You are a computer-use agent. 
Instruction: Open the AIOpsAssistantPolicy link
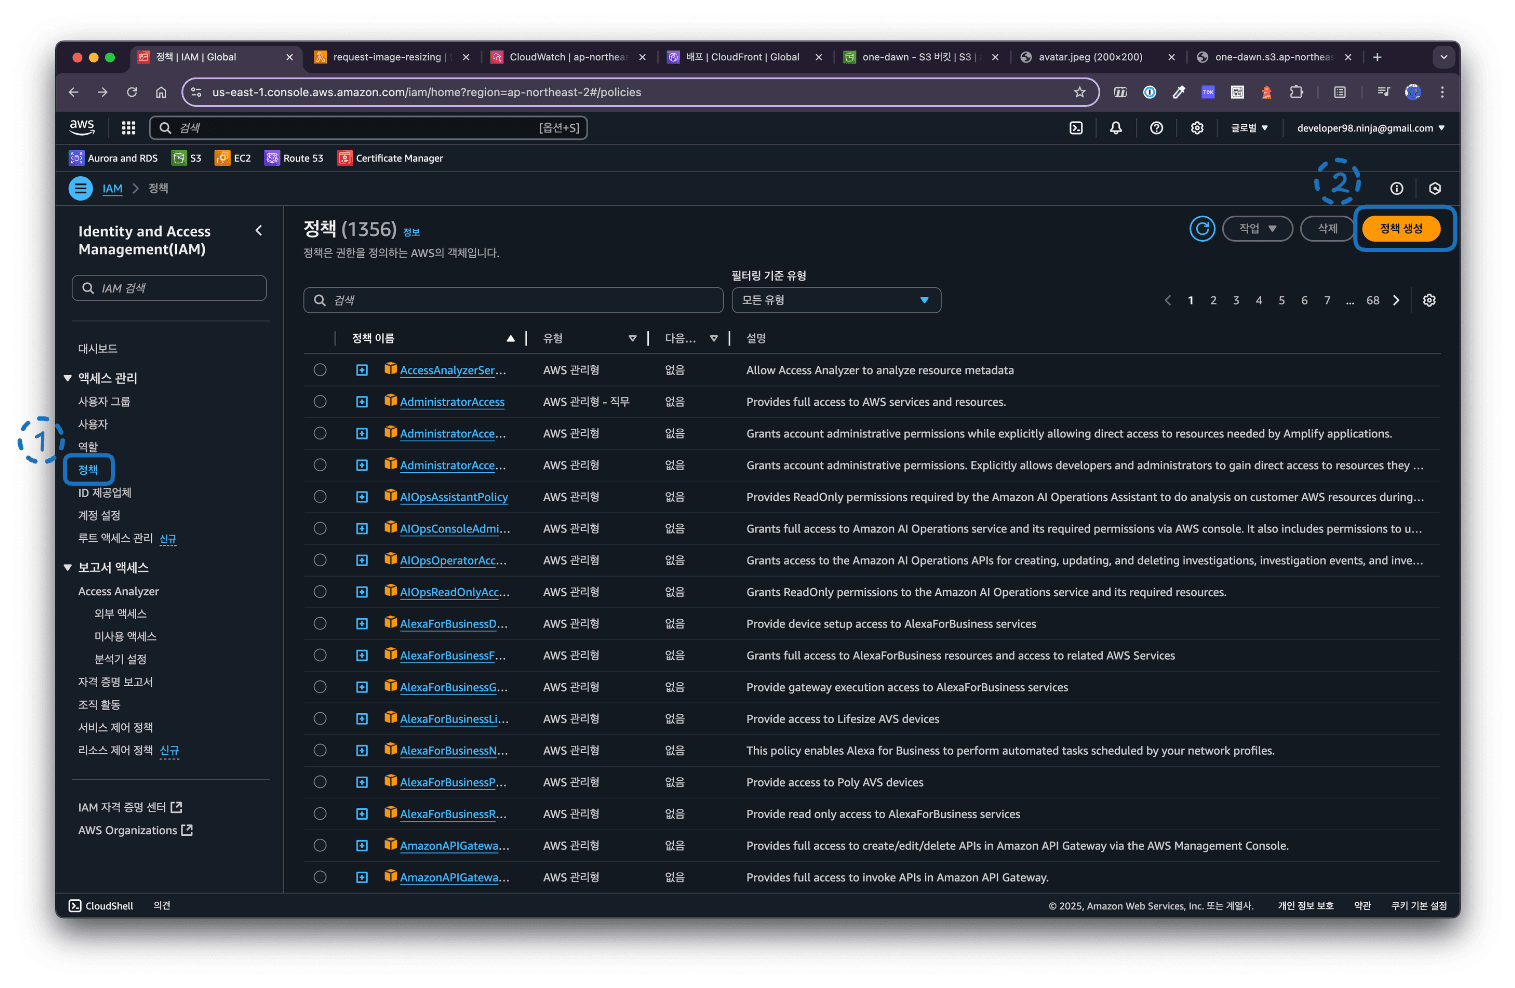[x=454, y=497]
